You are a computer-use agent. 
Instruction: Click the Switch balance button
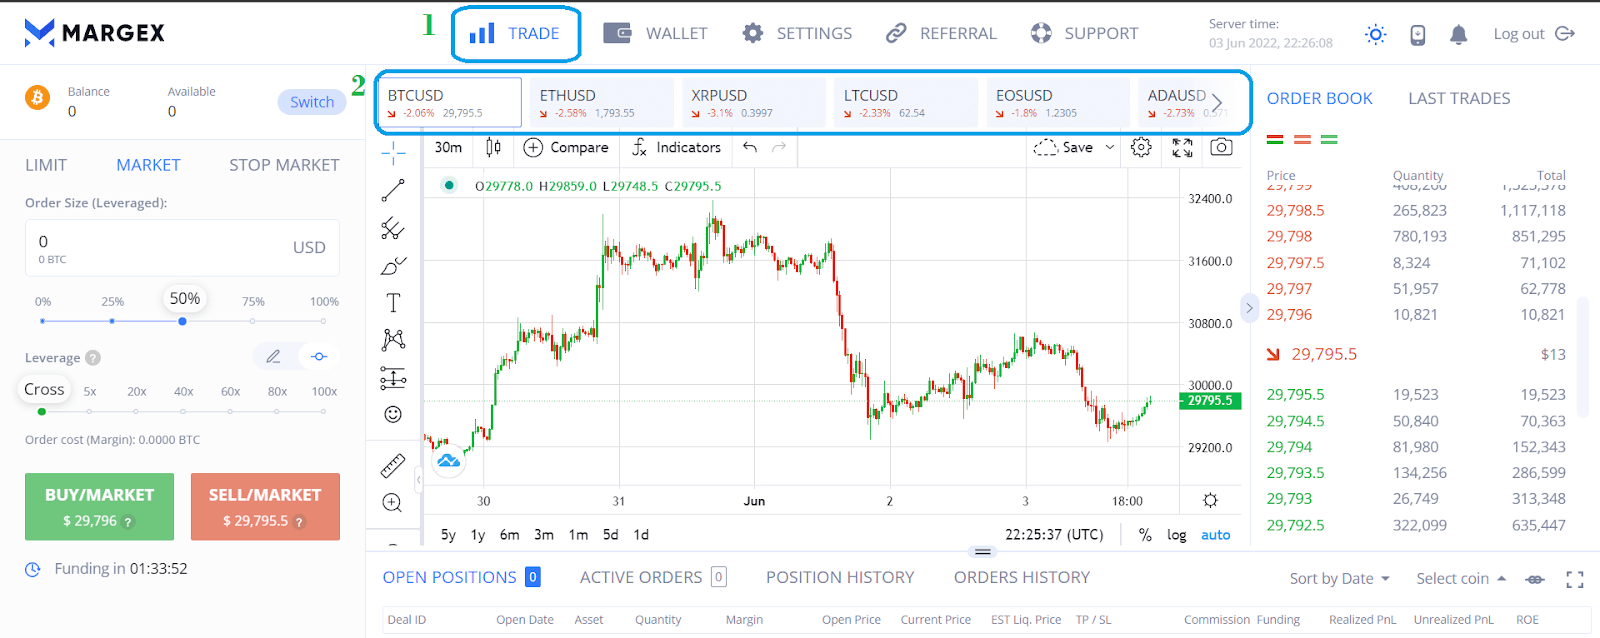click(x=312, y=102)
